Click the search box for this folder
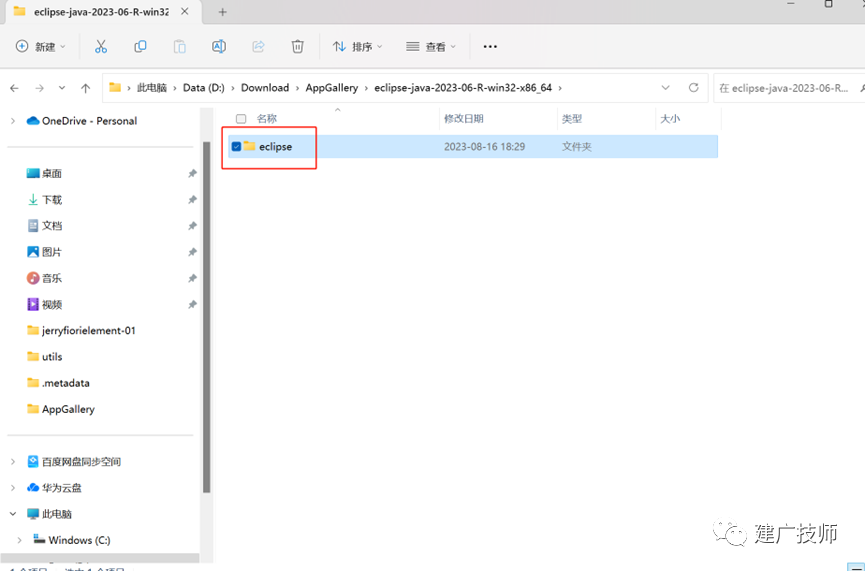The width and height of the screenshot is (865, 571). 789,88
